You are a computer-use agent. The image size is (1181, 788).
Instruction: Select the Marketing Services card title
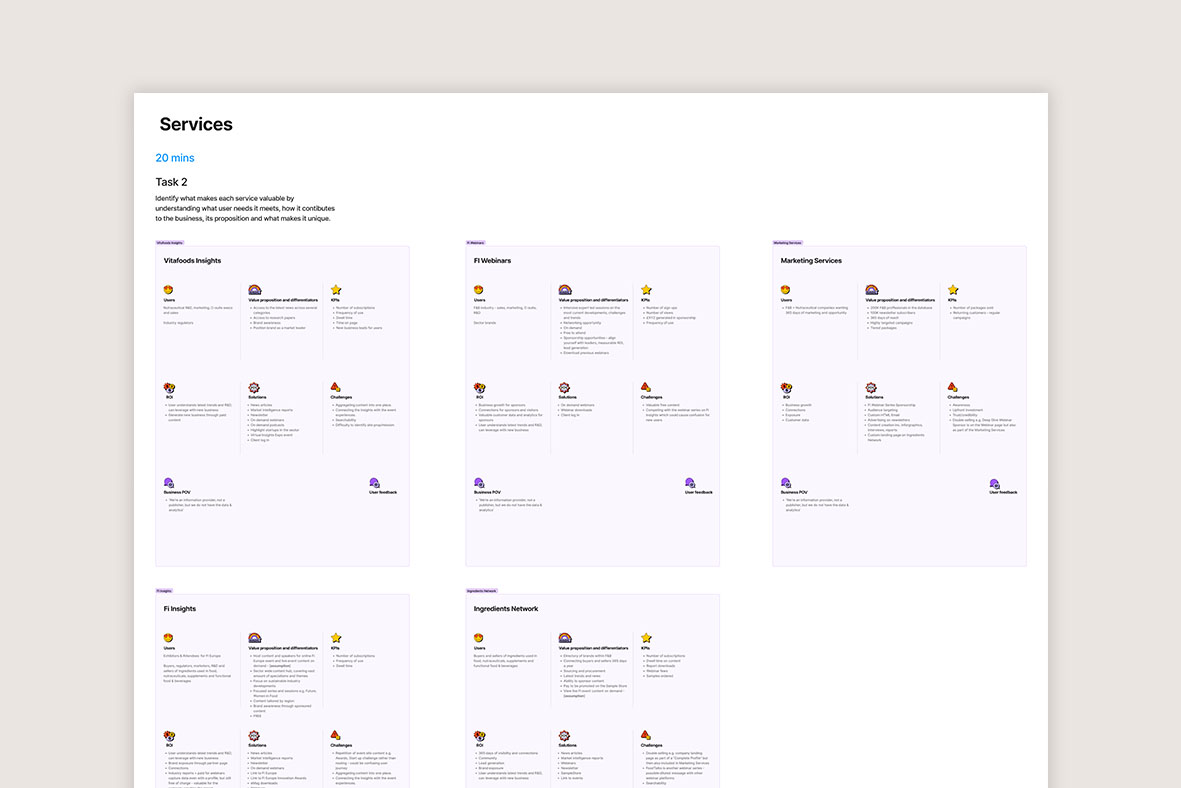tap(811, 261)
